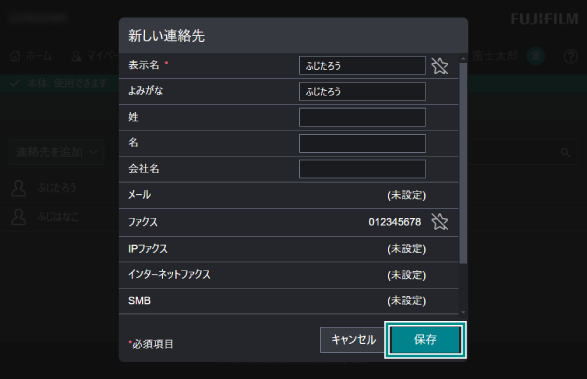The width and height of the screenshot is (587, 379).
Task: Focus the 姓 input field
Action: pos(362,117)
